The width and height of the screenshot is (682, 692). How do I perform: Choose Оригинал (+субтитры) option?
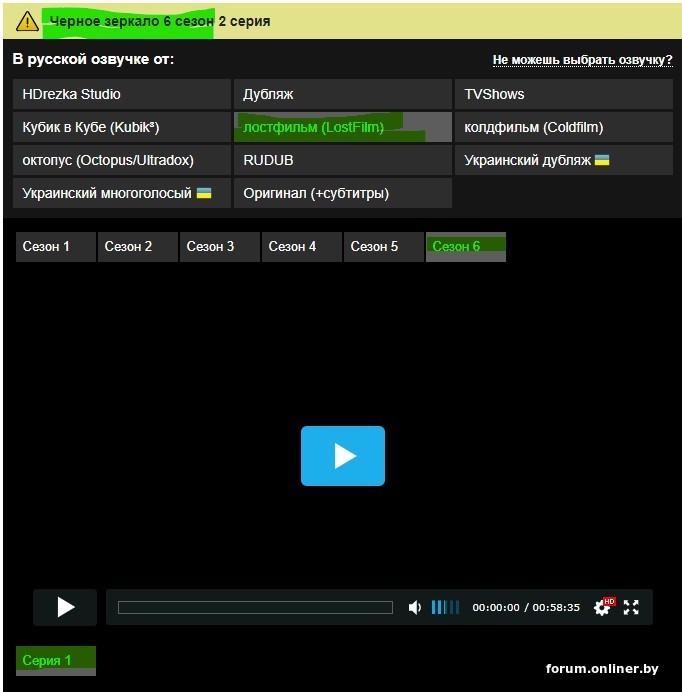343,193
